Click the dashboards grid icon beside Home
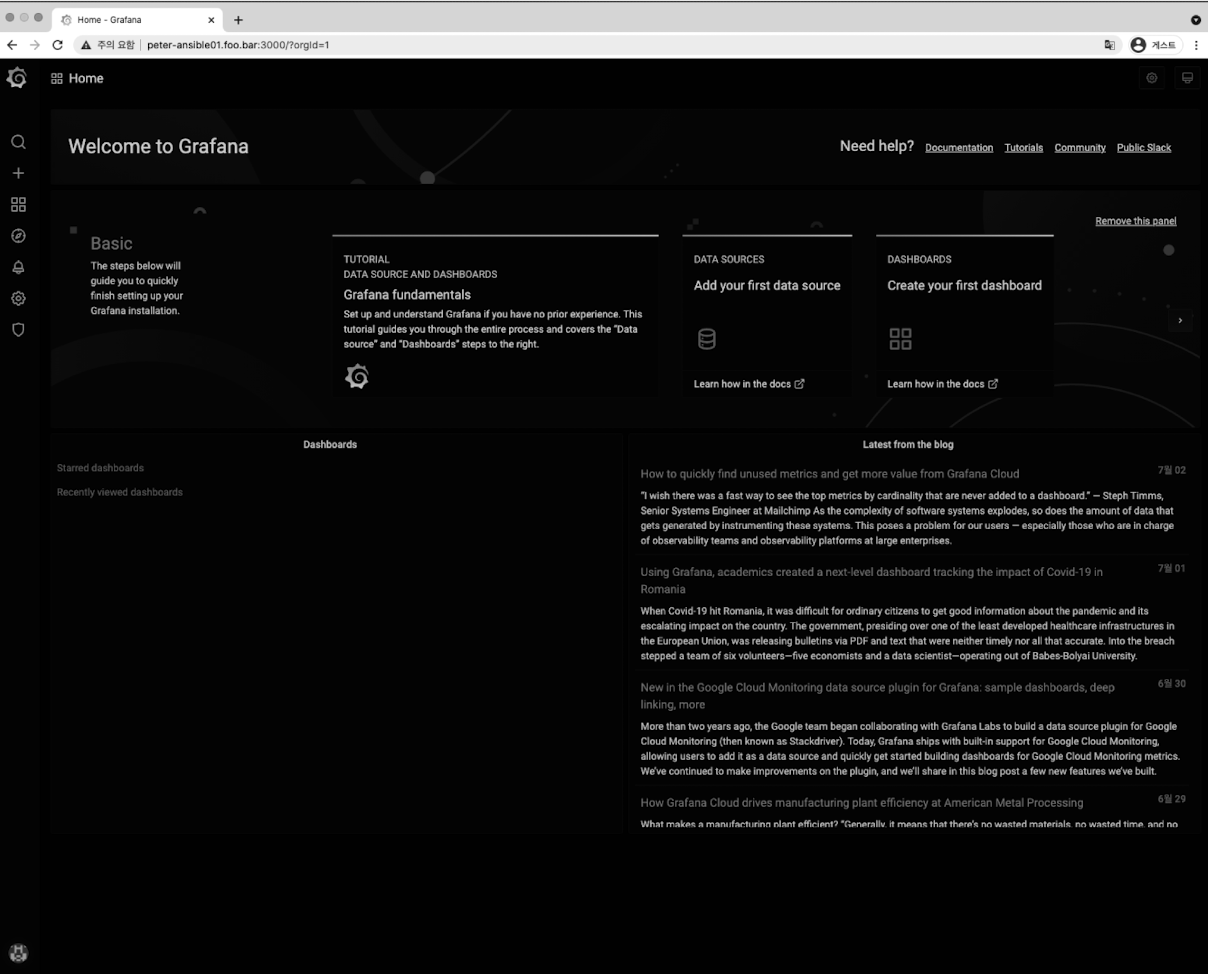The image size is (1208, 974). pyautogui.click(x=57, y=78)
